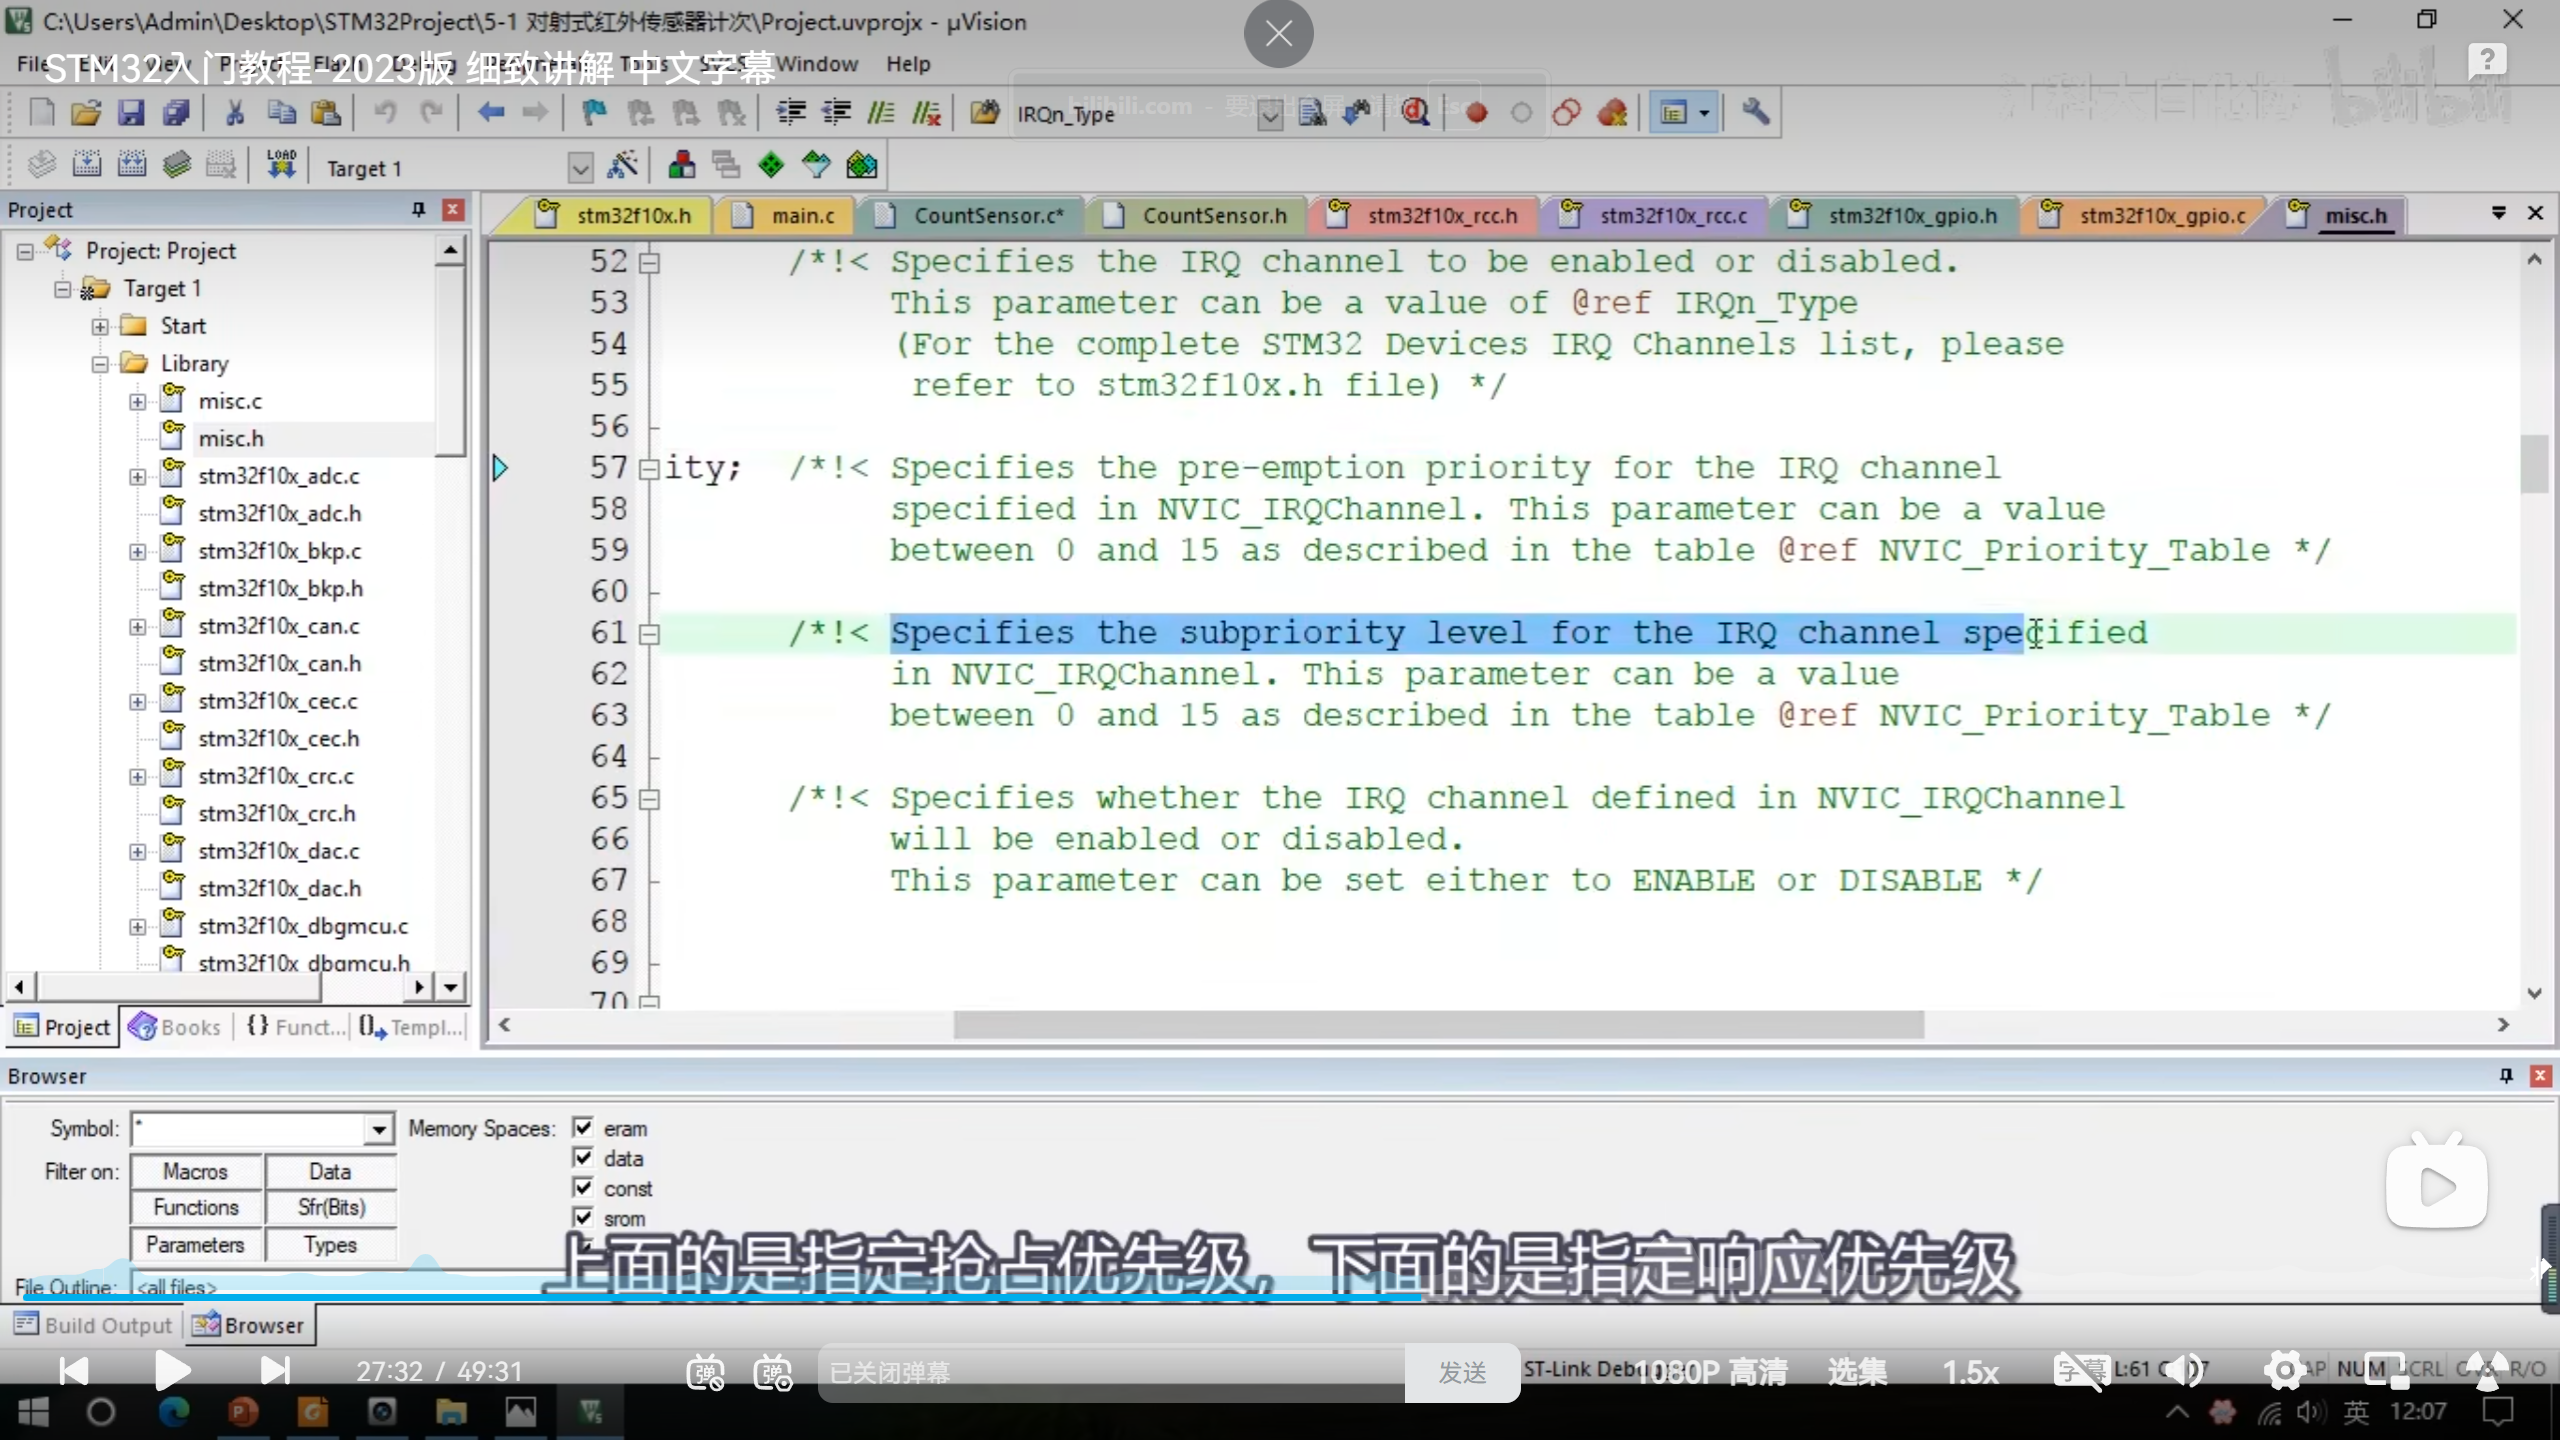Click the Manage Project Items icon
This screenshot has height=1440, width=2560.
click(682, 166)
